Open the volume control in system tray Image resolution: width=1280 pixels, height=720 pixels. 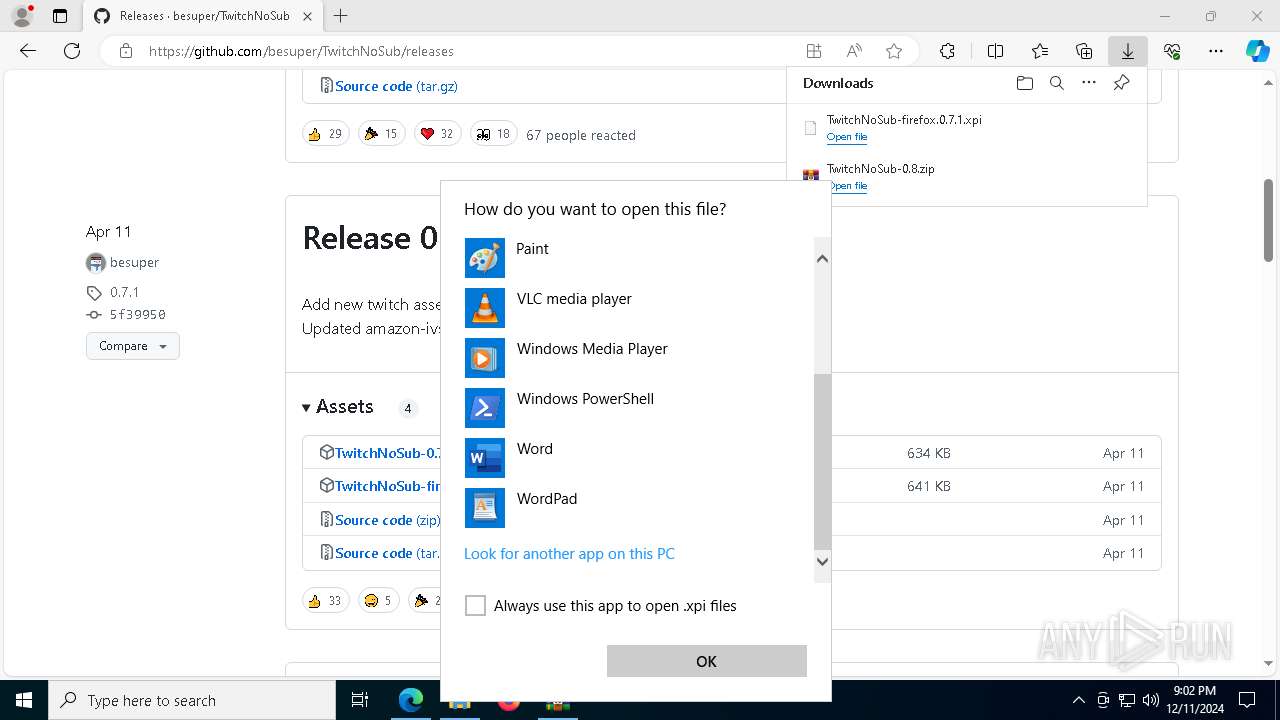point(1151,700)
